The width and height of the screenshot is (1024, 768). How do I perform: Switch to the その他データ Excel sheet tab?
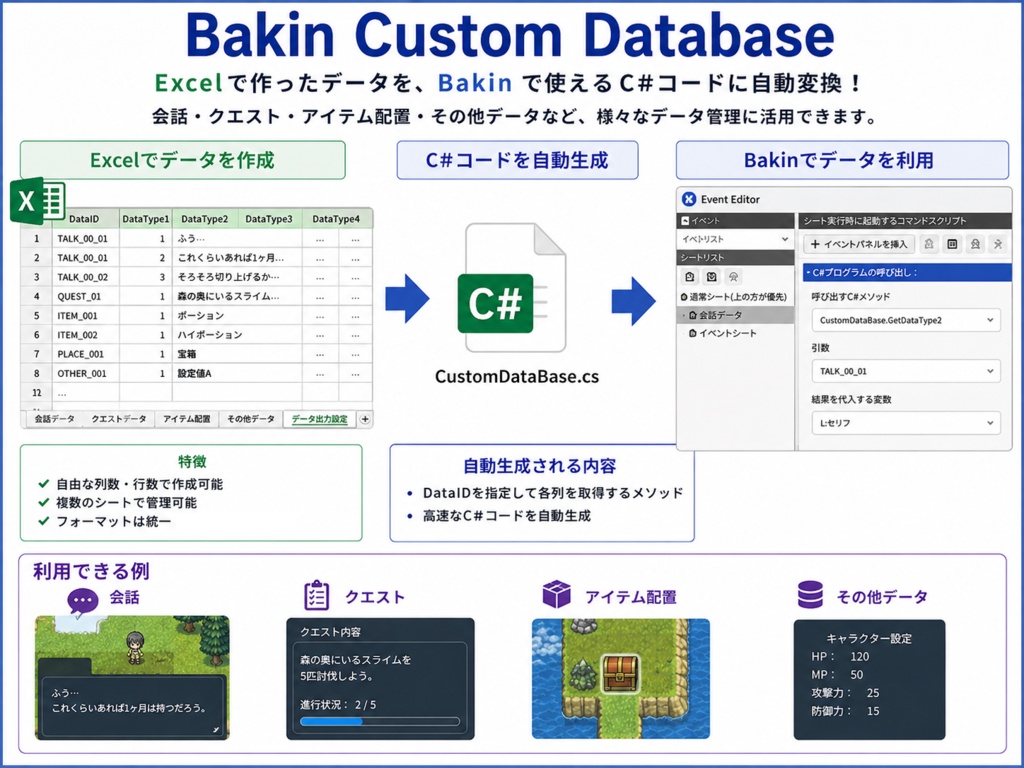tap(251, 419)
